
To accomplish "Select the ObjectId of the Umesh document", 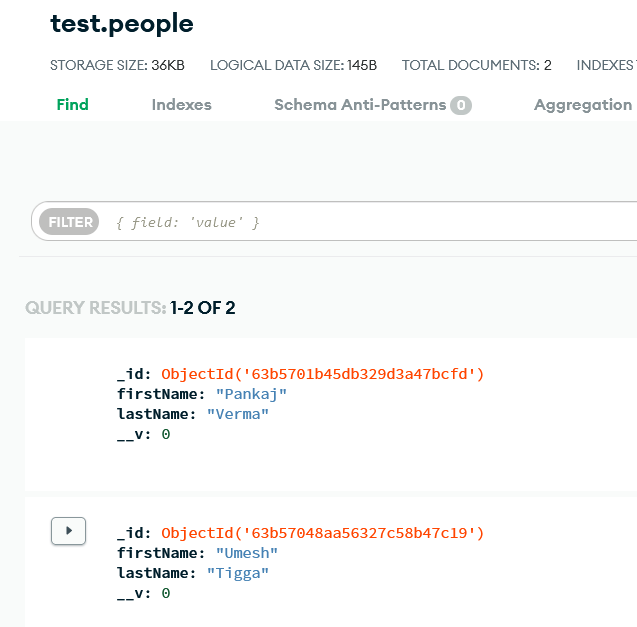I will click(322, 533).
